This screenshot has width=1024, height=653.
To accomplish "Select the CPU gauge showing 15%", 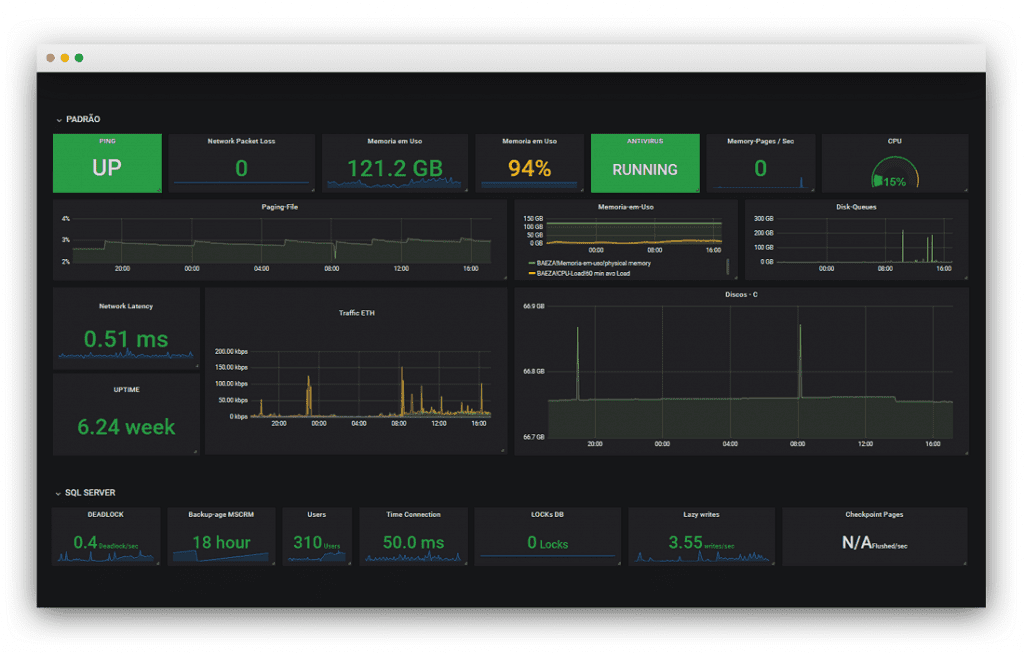I will pos(893,168).
